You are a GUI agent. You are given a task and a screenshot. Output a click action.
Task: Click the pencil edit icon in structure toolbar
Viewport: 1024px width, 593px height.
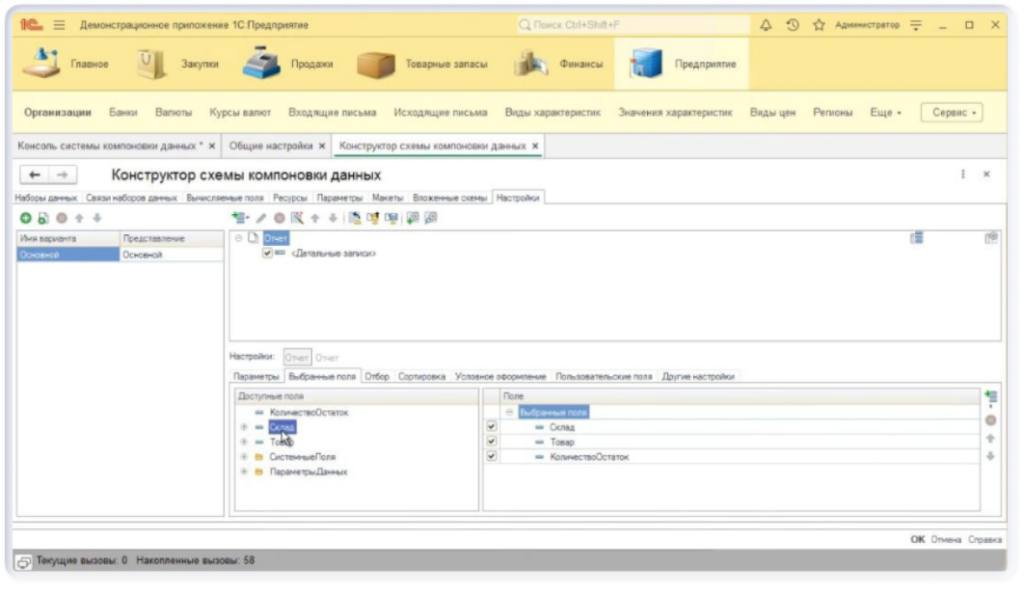[262, 217]
